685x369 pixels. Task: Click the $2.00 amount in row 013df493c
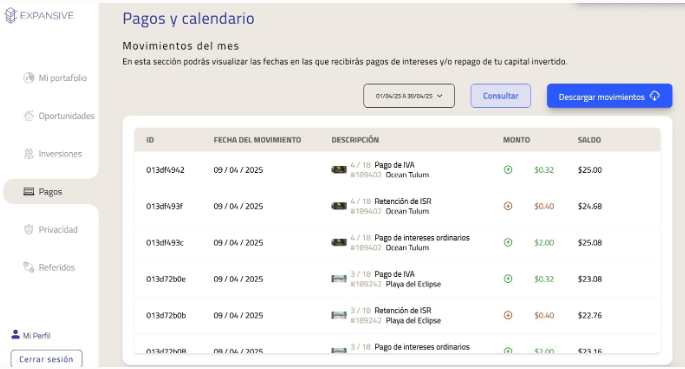tap(544, 243)
